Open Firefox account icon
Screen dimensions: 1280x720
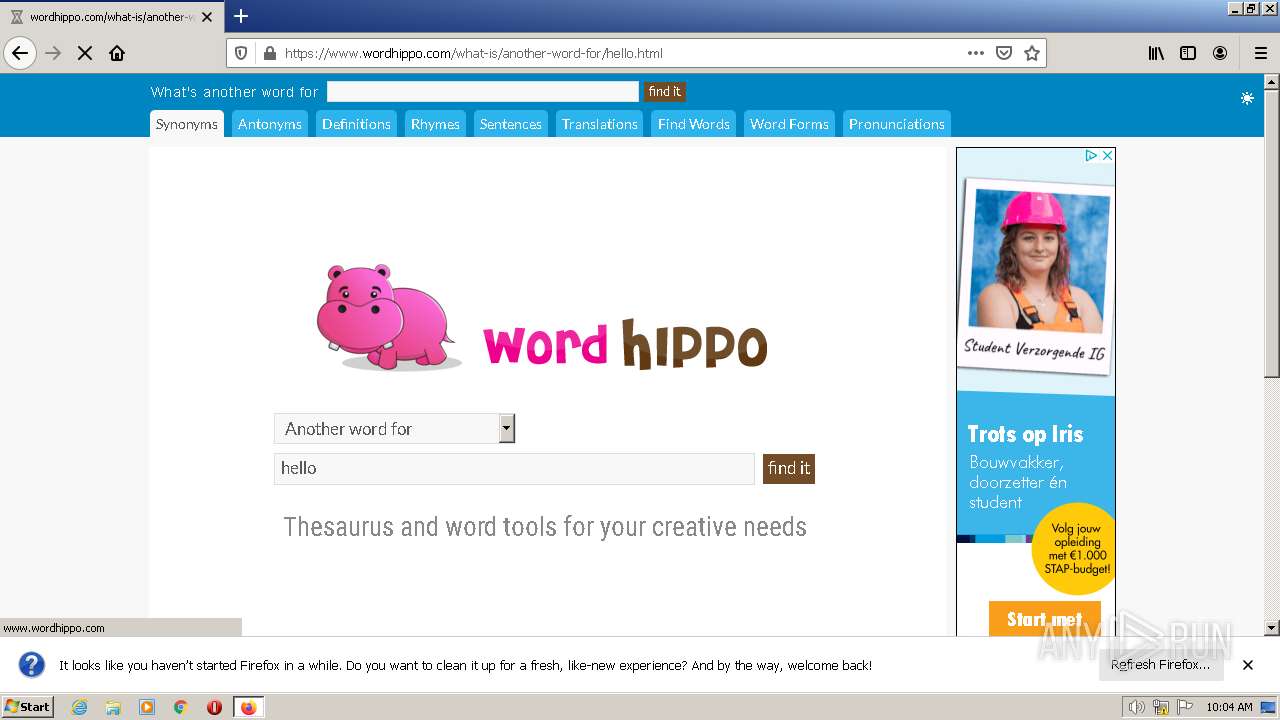(1220, 53)
